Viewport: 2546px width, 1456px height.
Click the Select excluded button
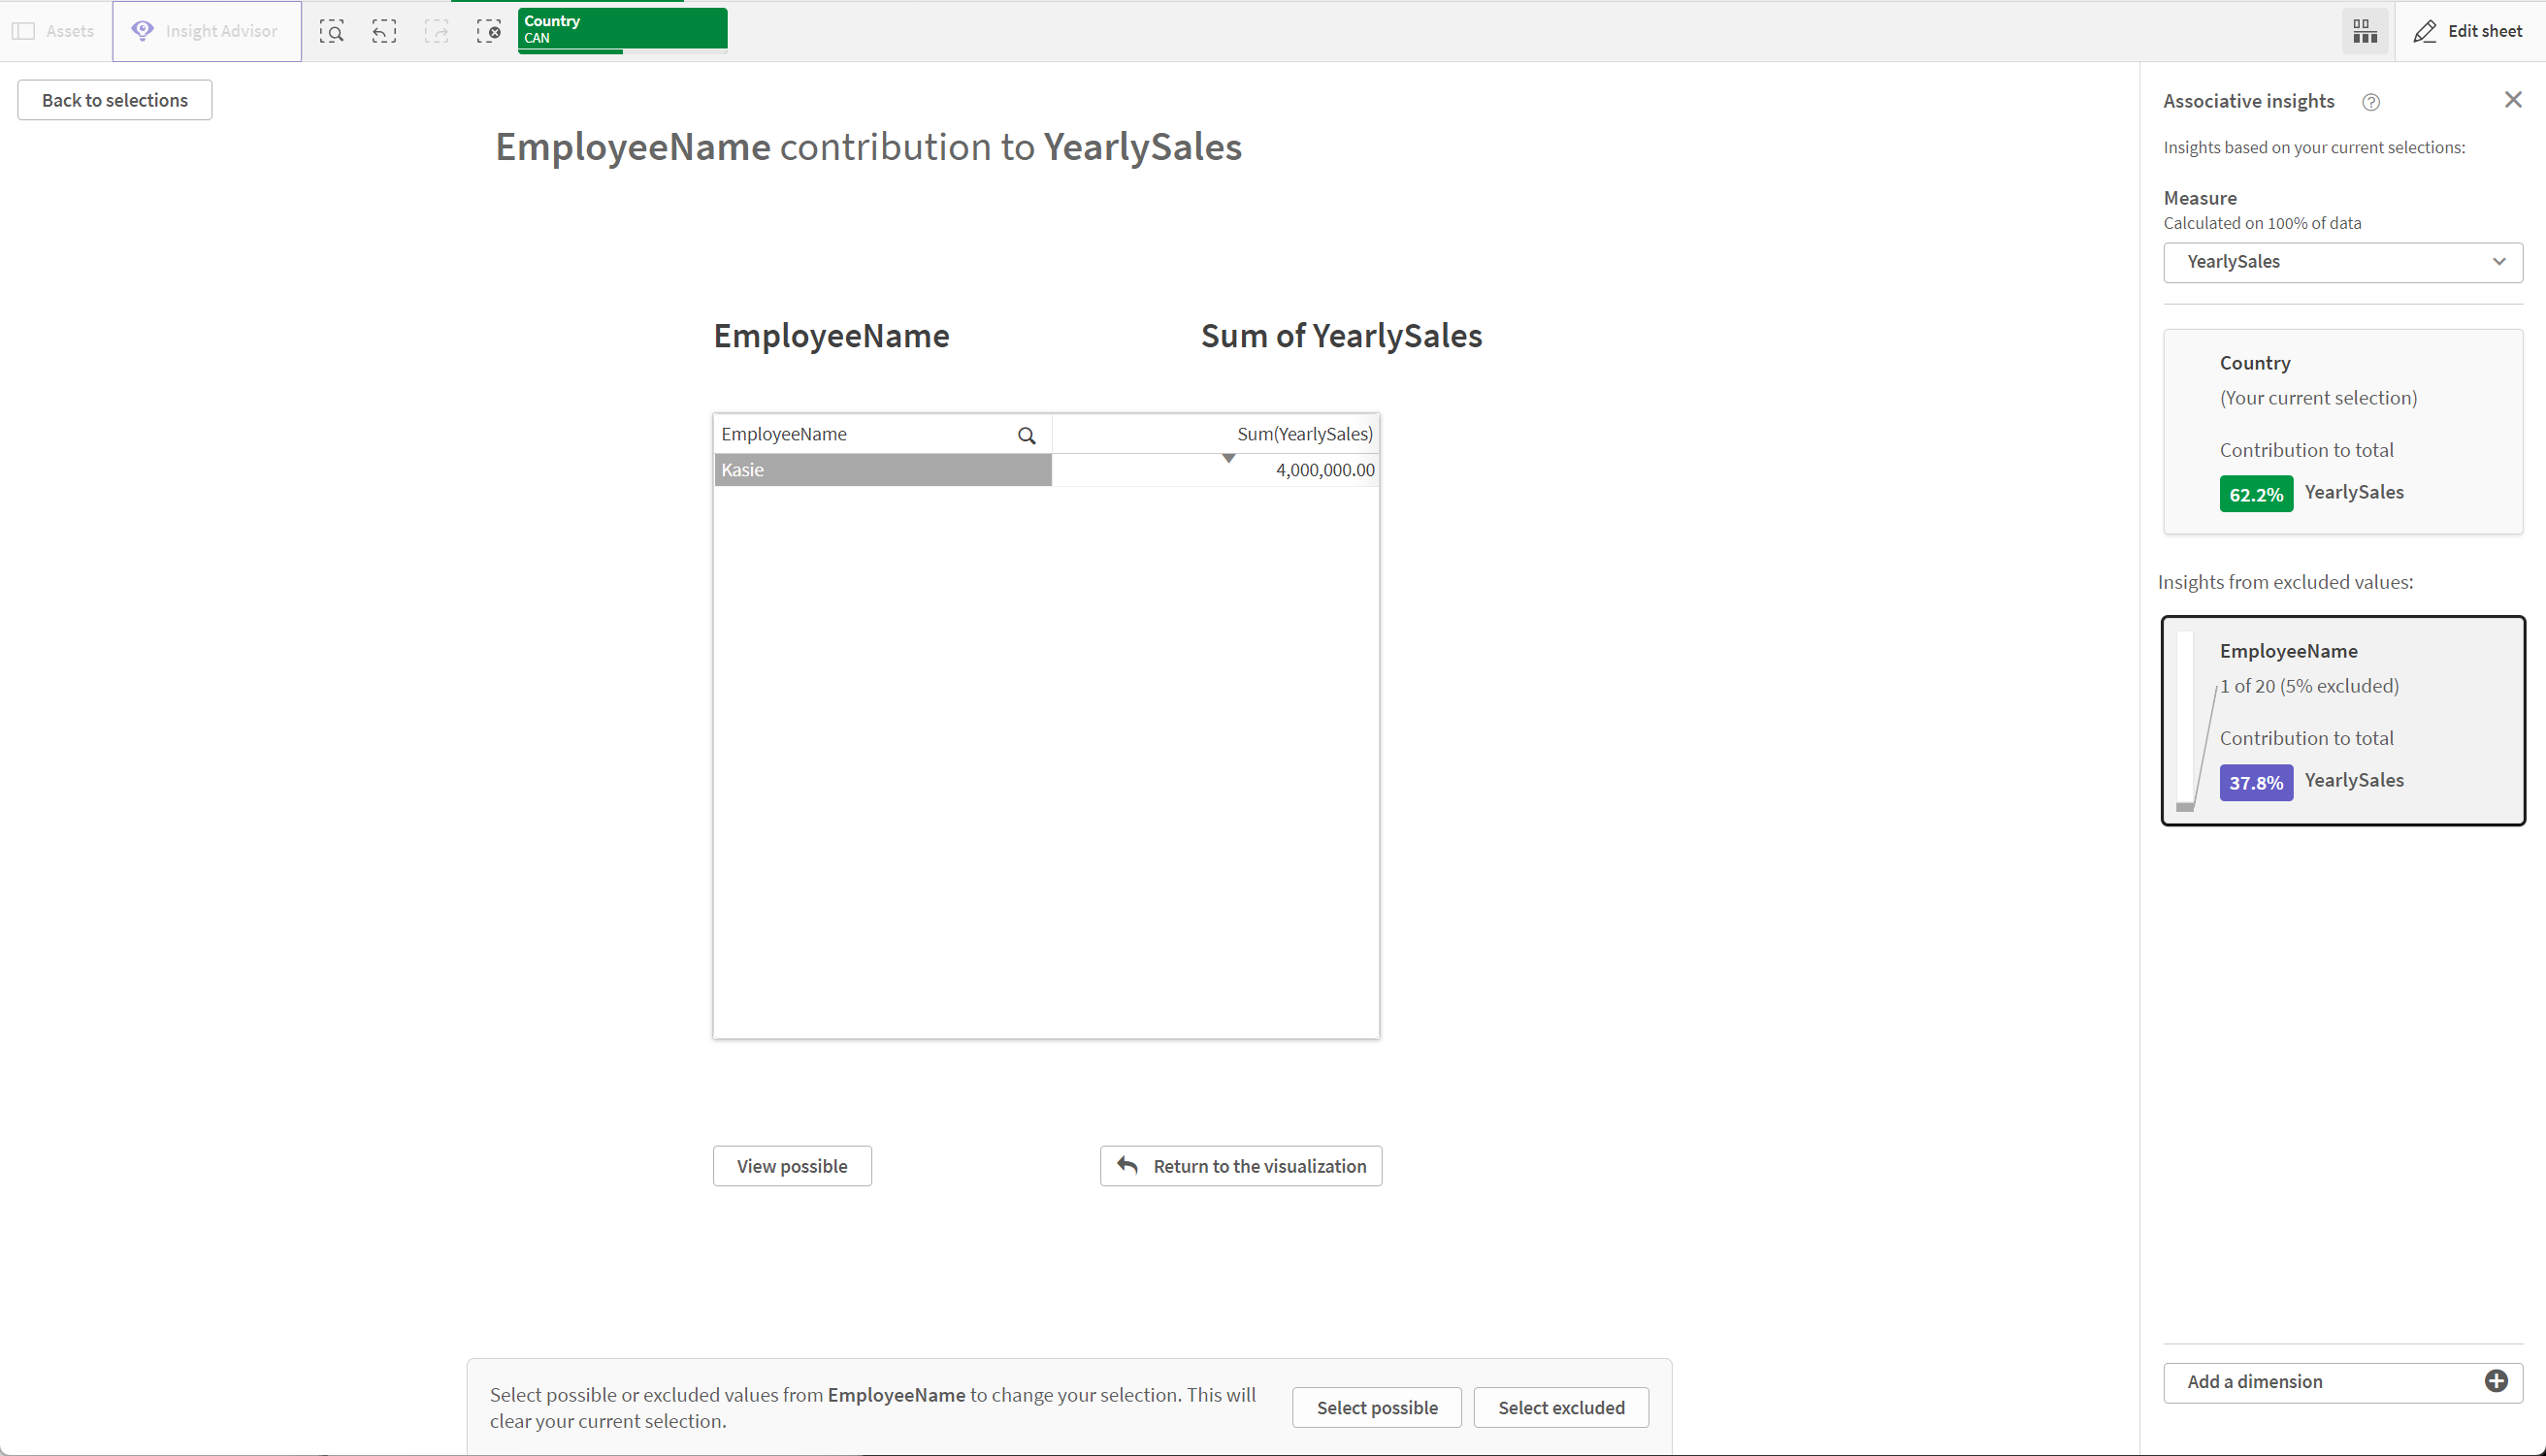tap(1560, 1407)
